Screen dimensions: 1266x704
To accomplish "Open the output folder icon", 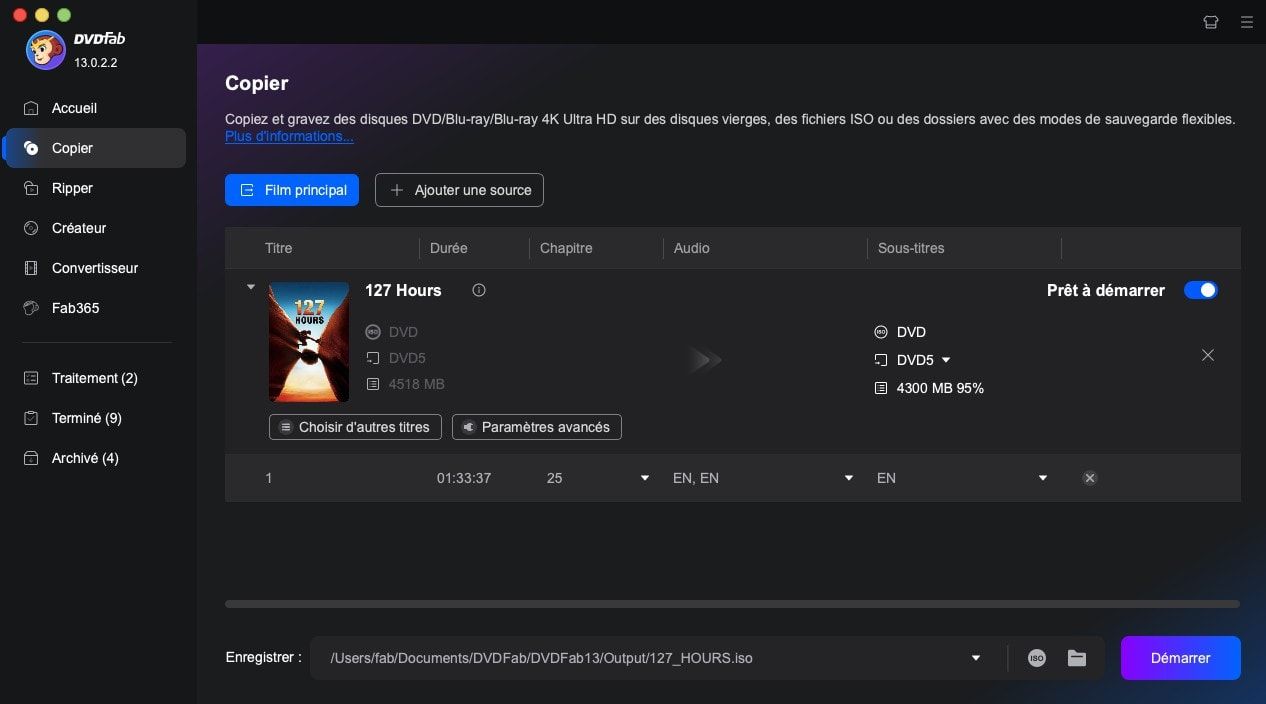I will (1077, 658).
